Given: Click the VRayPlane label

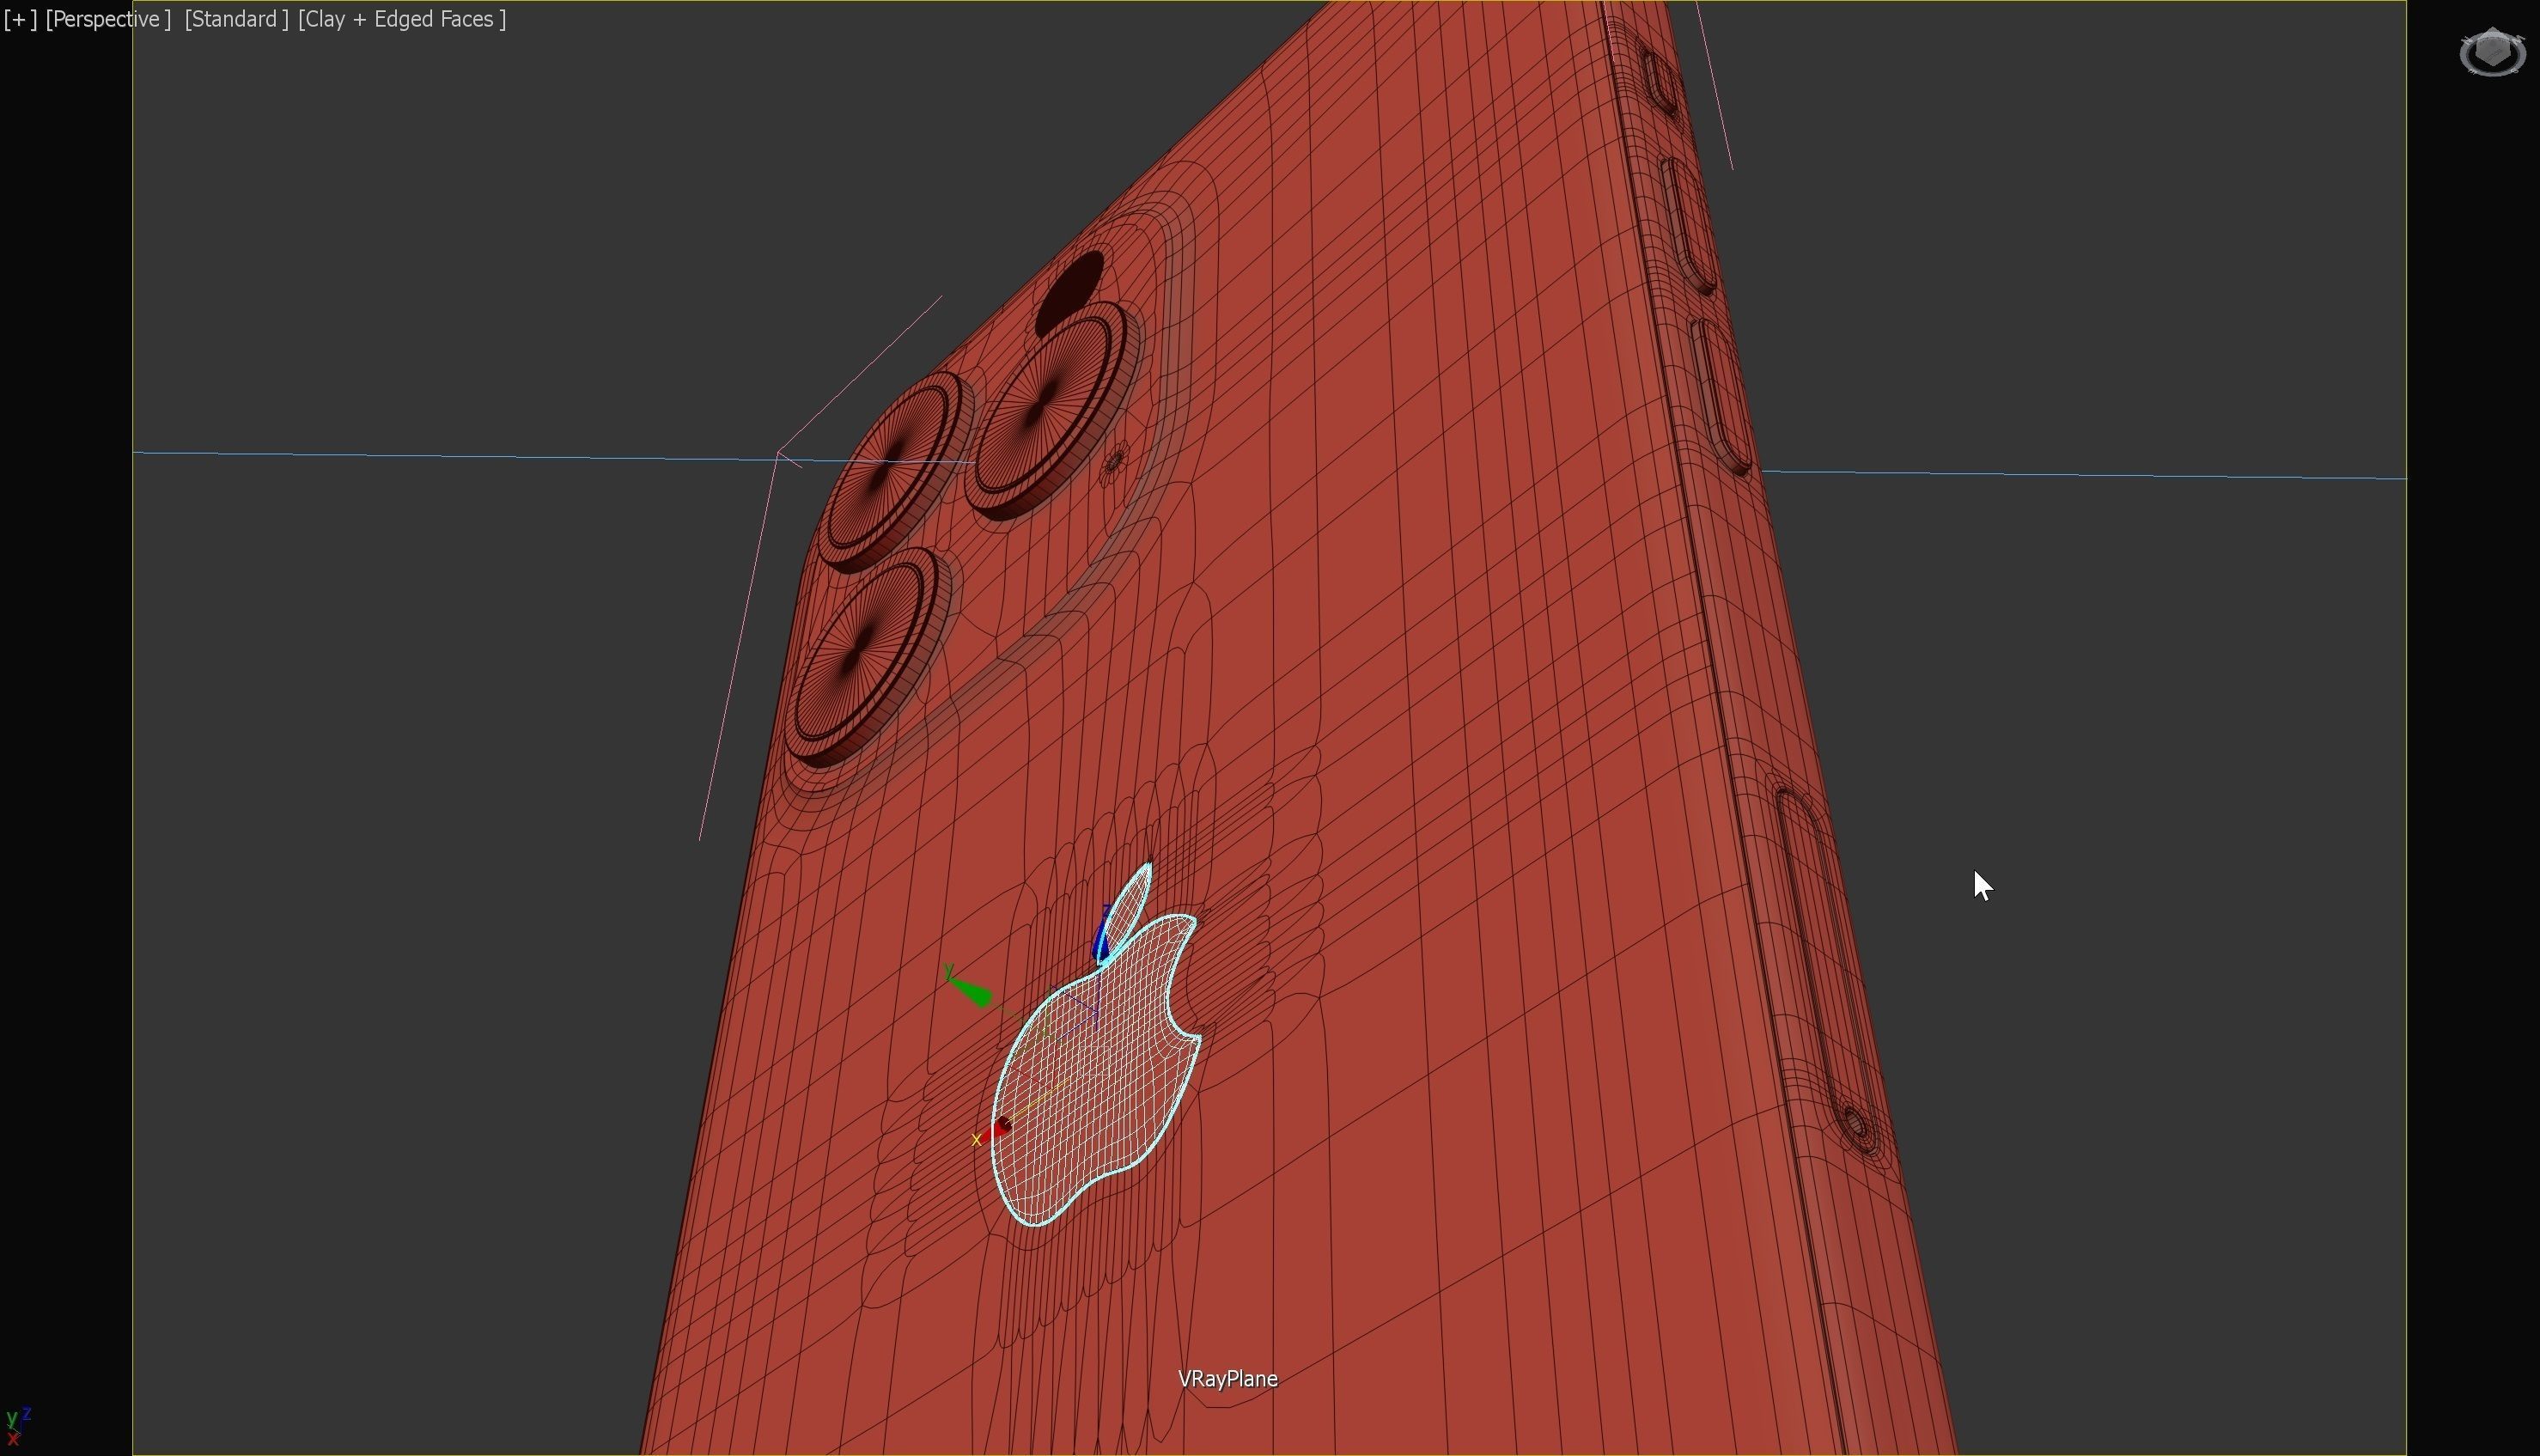Looking at the screenshot, I should 1228,1379.
